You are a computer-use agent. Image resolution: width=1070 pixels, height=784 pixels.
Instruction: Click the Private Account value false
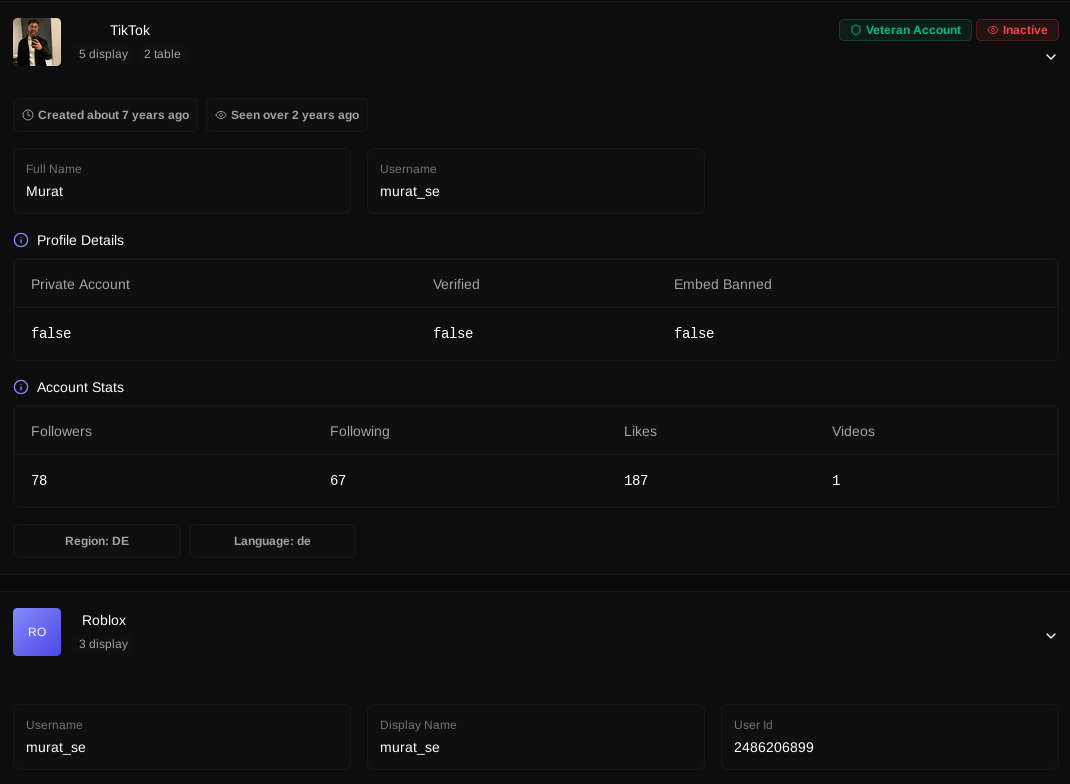coord(51,333)
